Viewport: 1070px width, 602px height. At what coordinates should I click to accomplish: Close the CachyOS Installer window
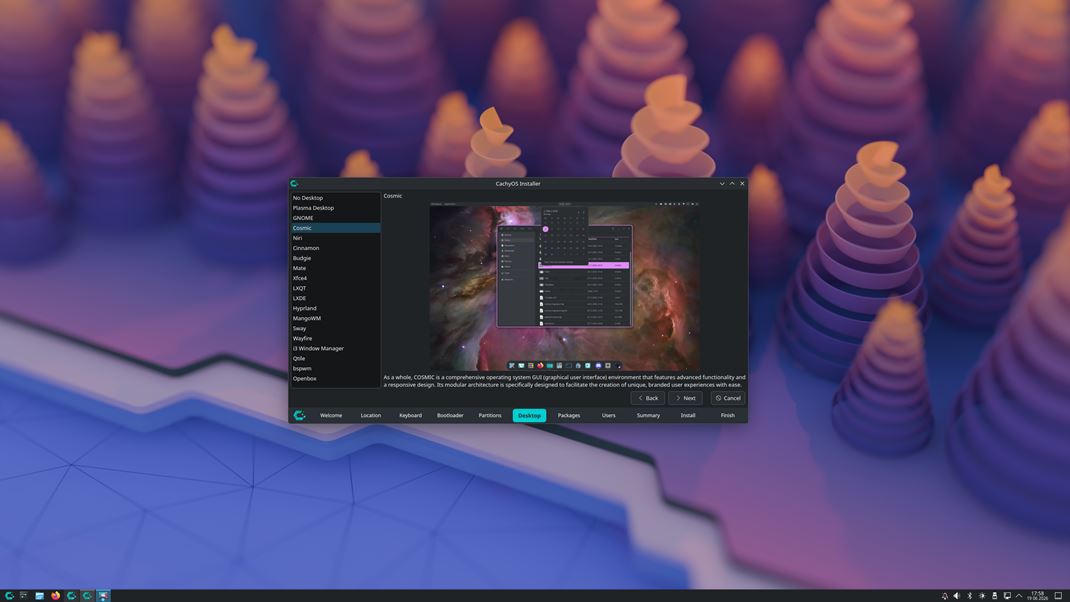(742, 184)
